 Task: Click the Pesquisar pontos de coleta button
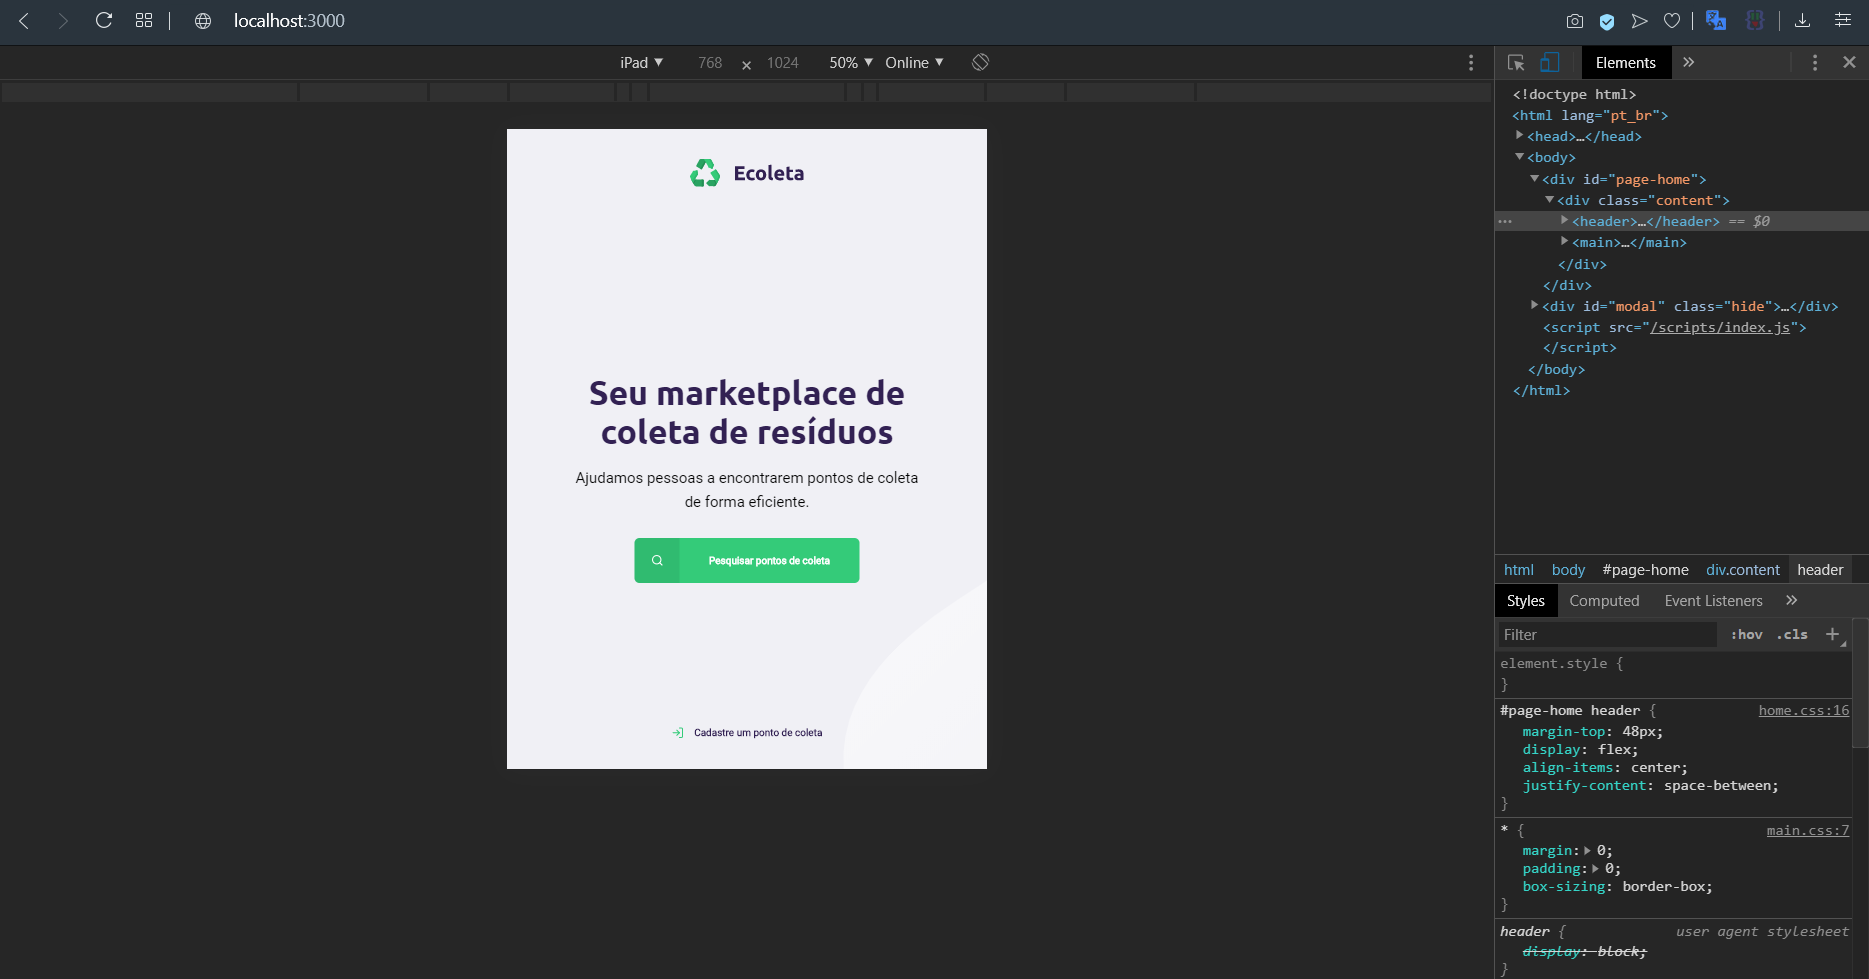747,560
